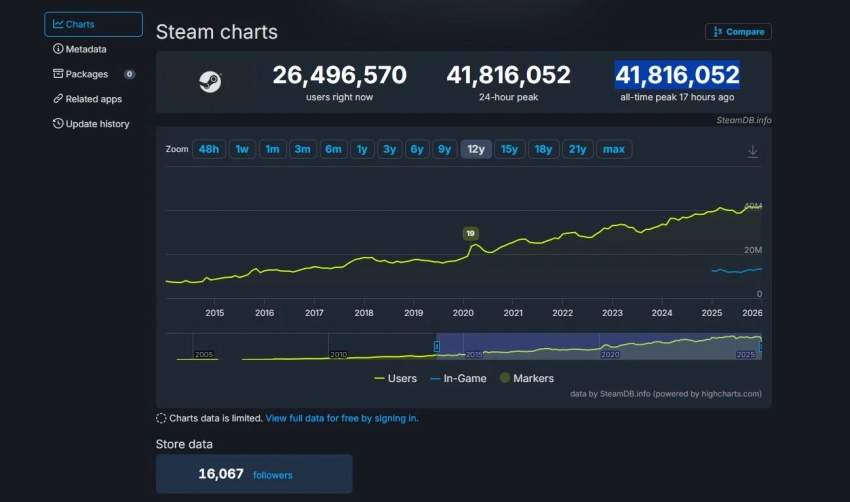850x502 pixels.
Task: Set chart zoom to 3m
Action: click(x=302, y=149)
